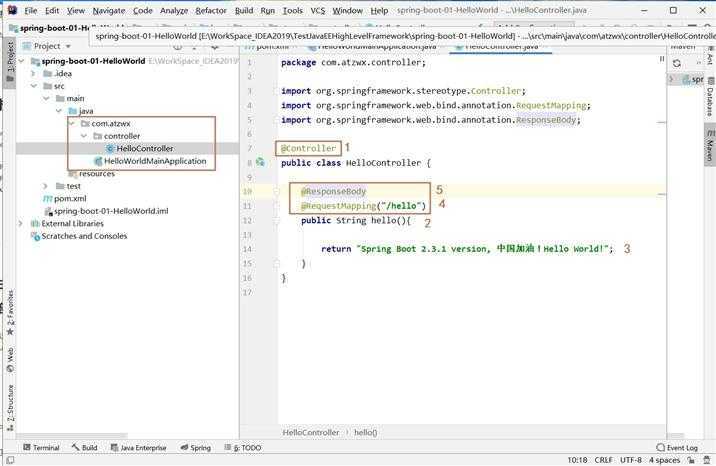Click the HelloController class icon in tree

click(x=110, y=148)
